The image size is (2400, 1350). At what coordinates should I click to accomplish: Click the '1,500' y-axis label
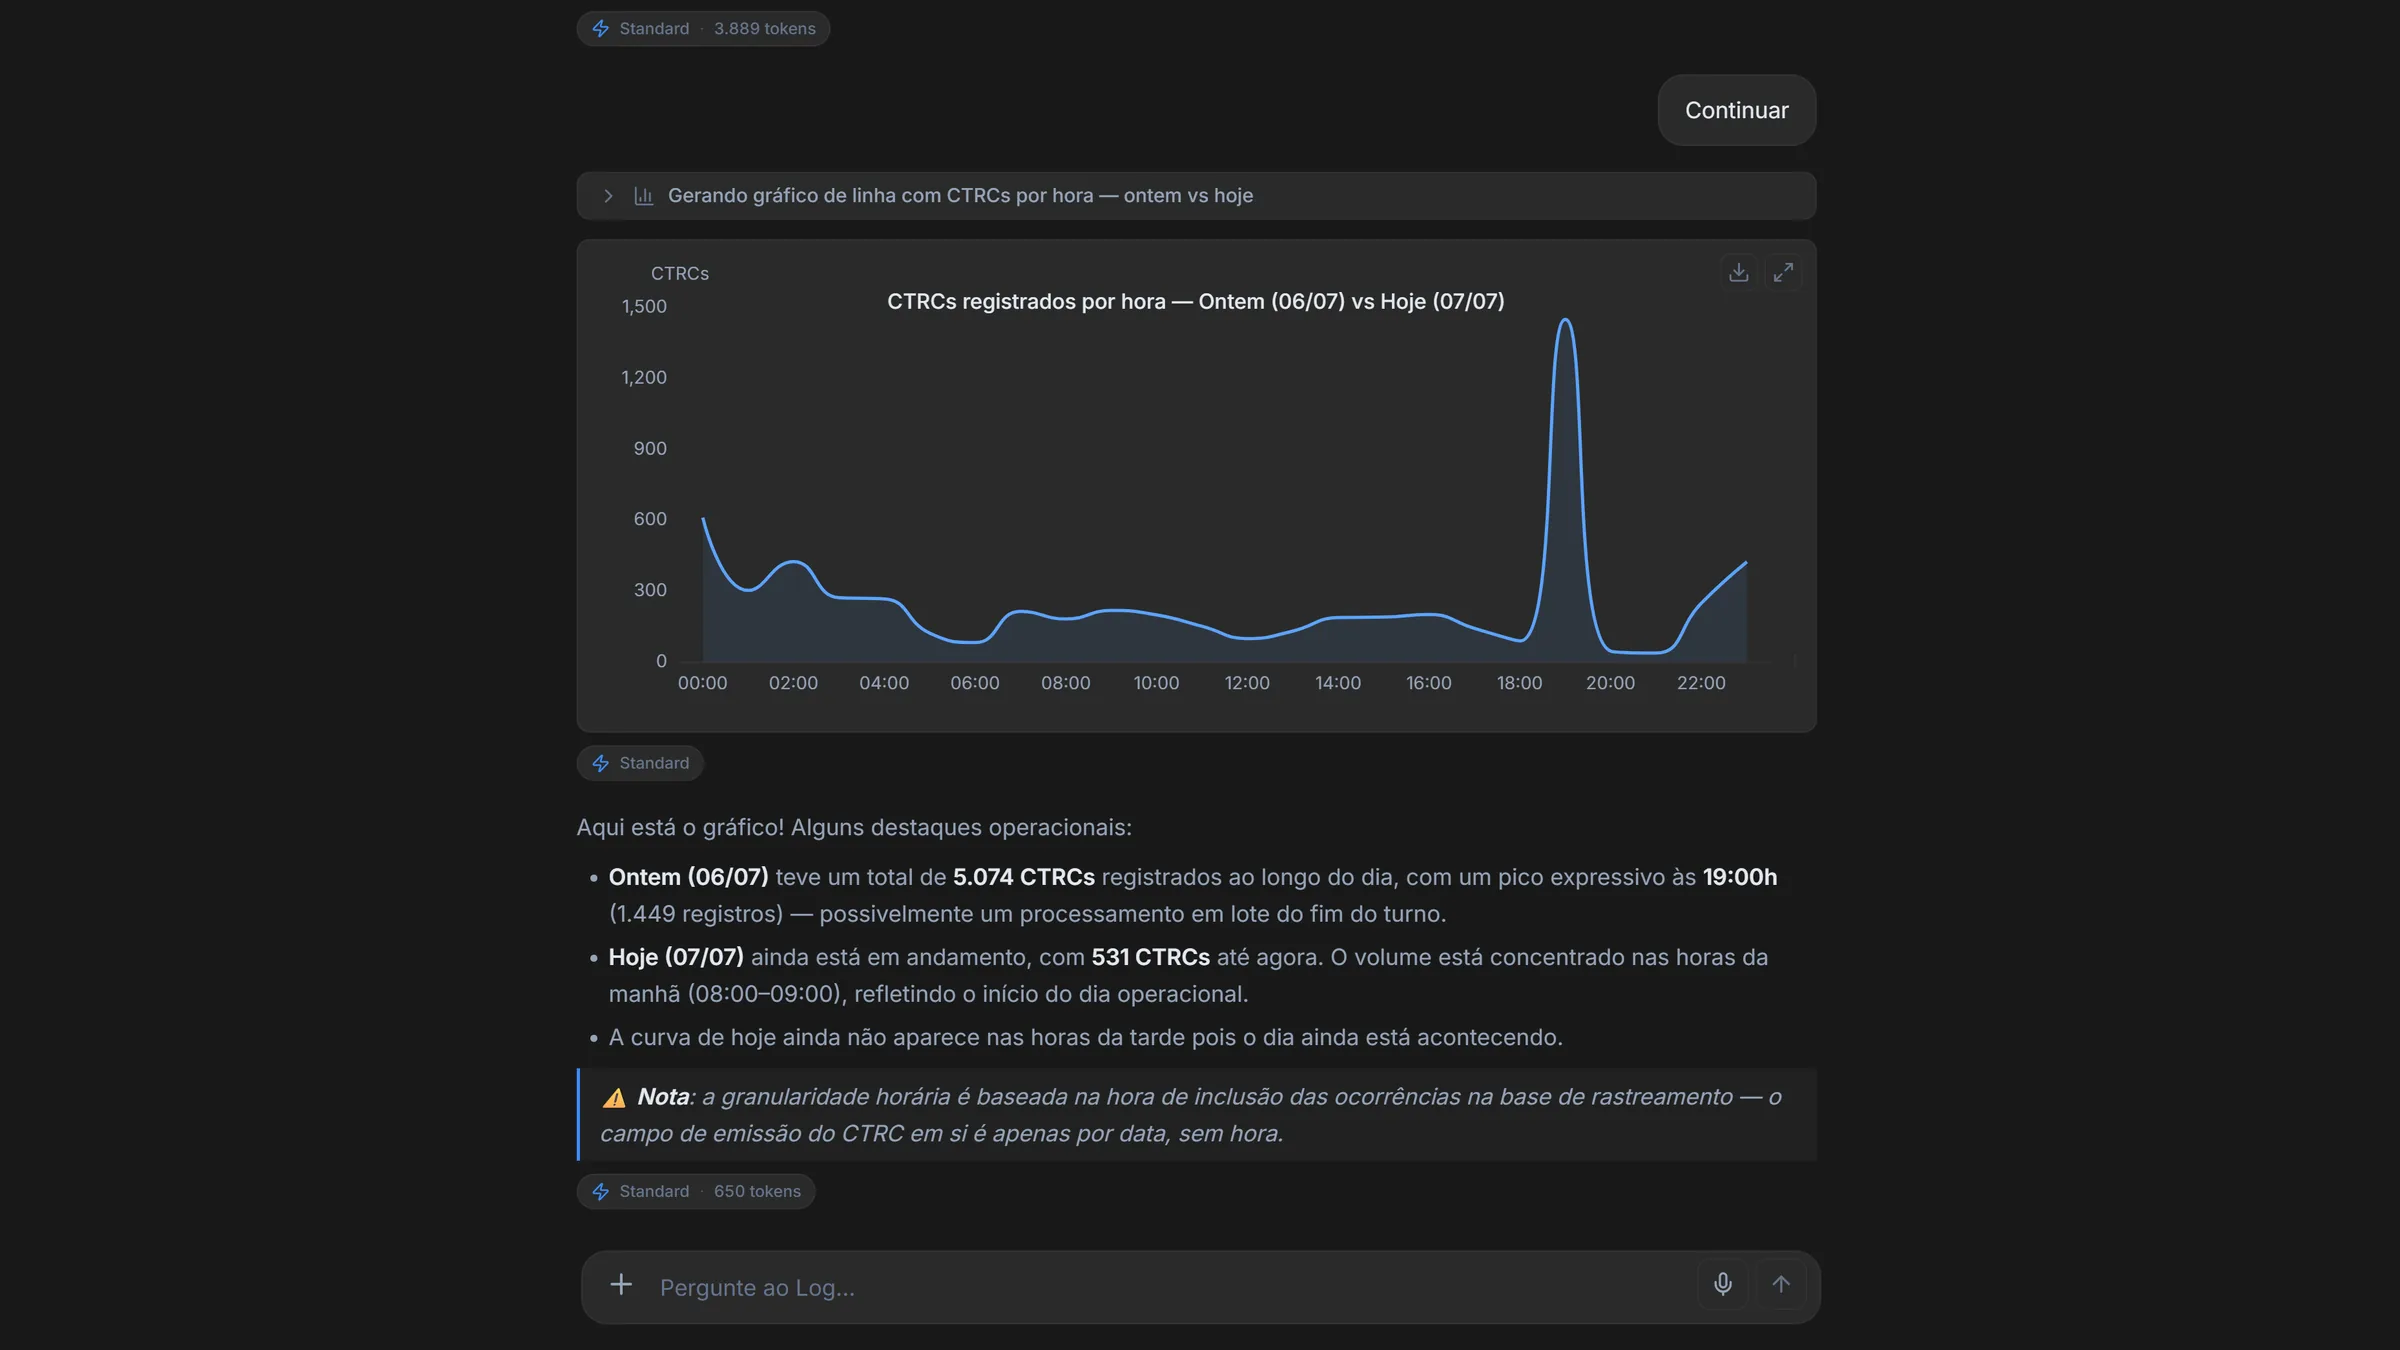pos(644,306)
